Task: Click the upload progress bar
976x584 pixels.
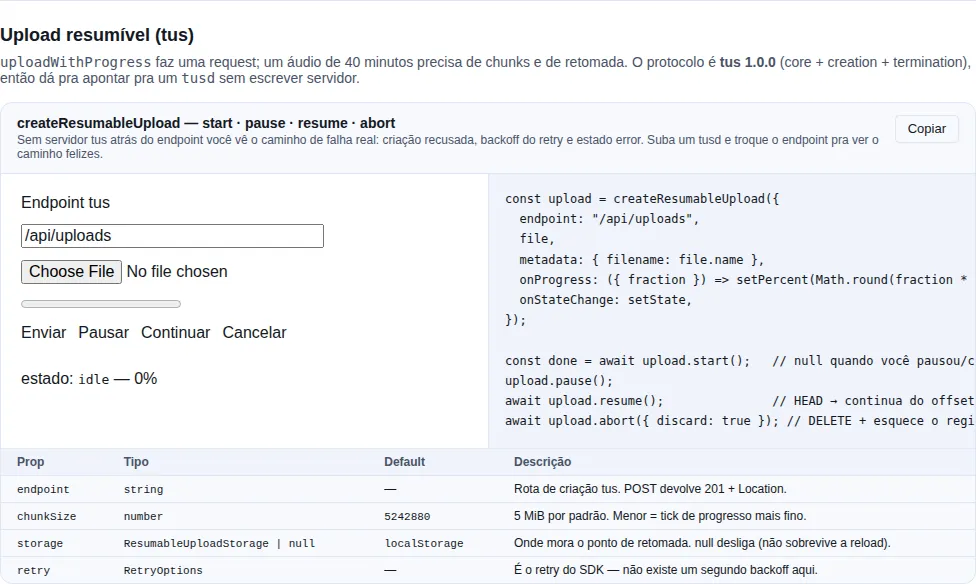Action: 101,304
